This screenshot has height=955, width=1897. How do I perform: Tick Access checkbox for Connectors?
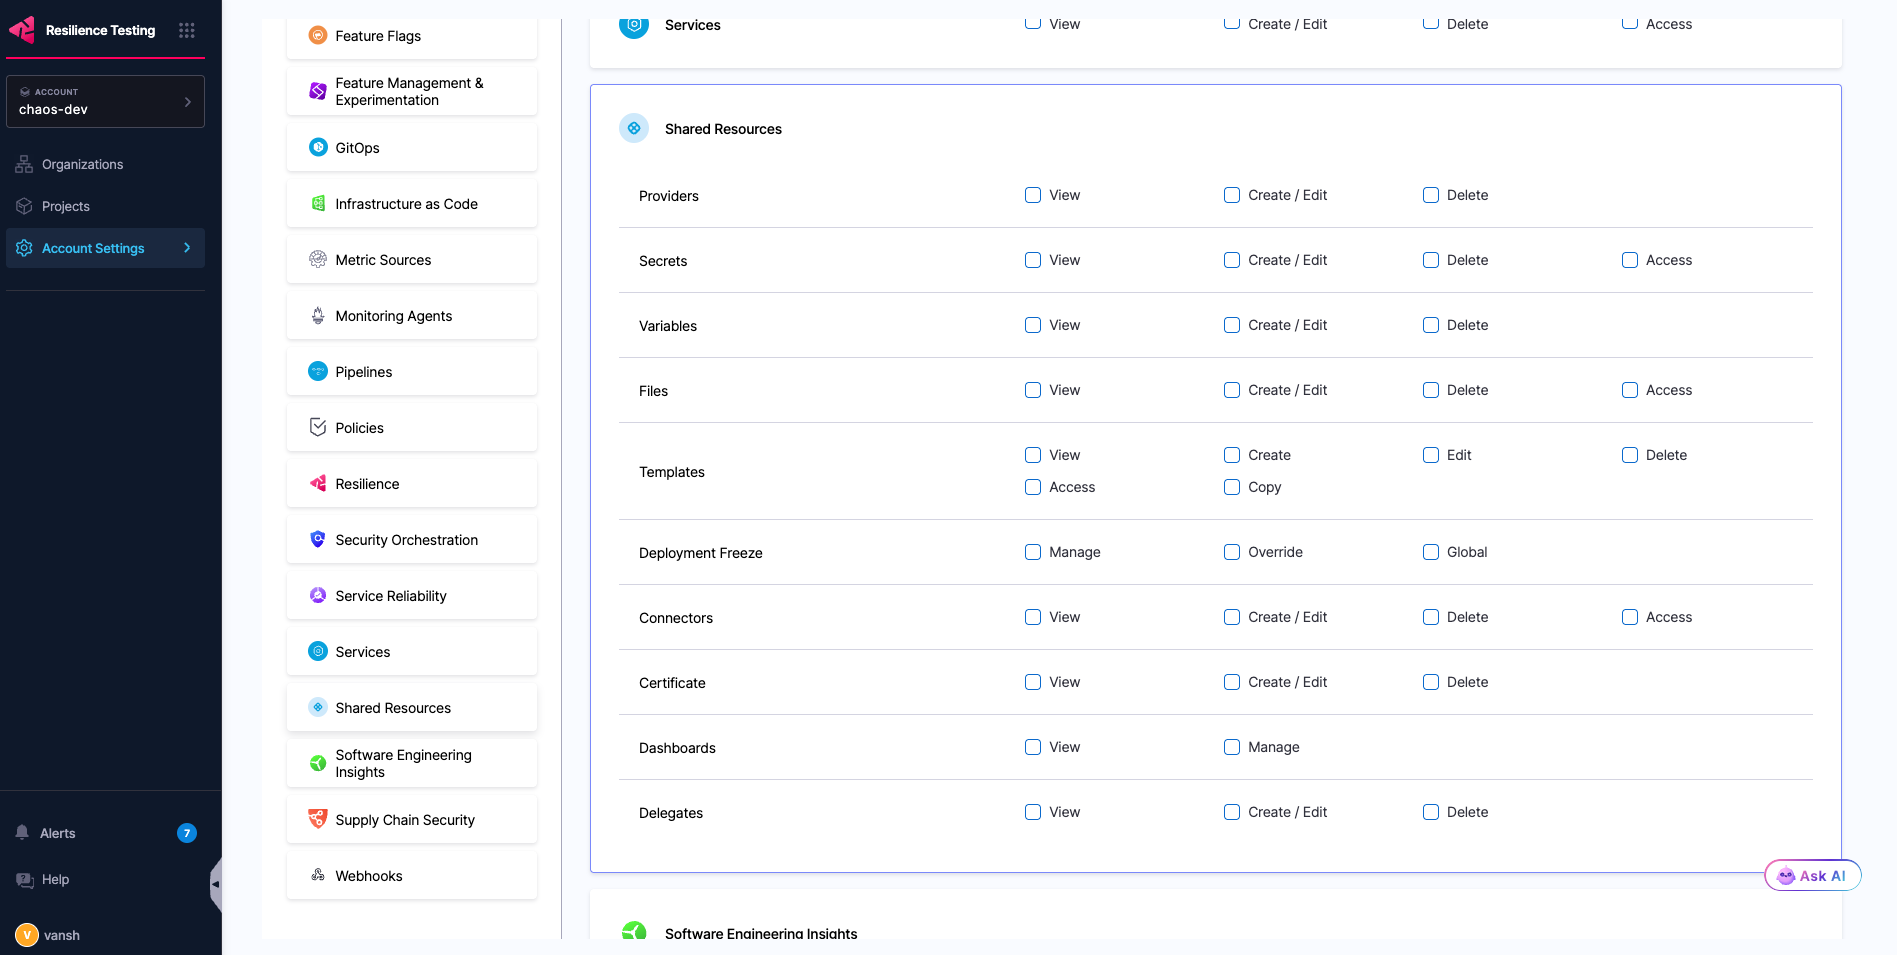pyautogui.click(x=1630, y=617)
